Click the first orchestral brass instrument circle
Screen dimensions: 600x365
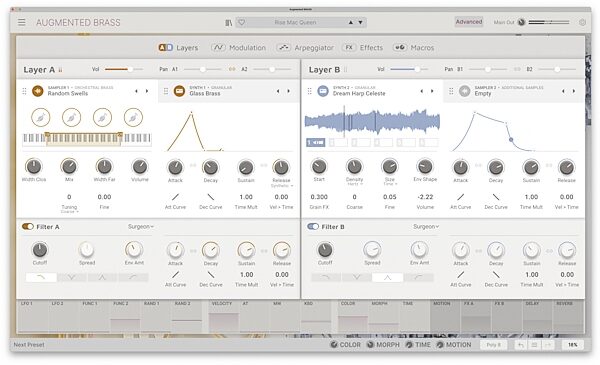pyautogui.click(x=41, y=117)
